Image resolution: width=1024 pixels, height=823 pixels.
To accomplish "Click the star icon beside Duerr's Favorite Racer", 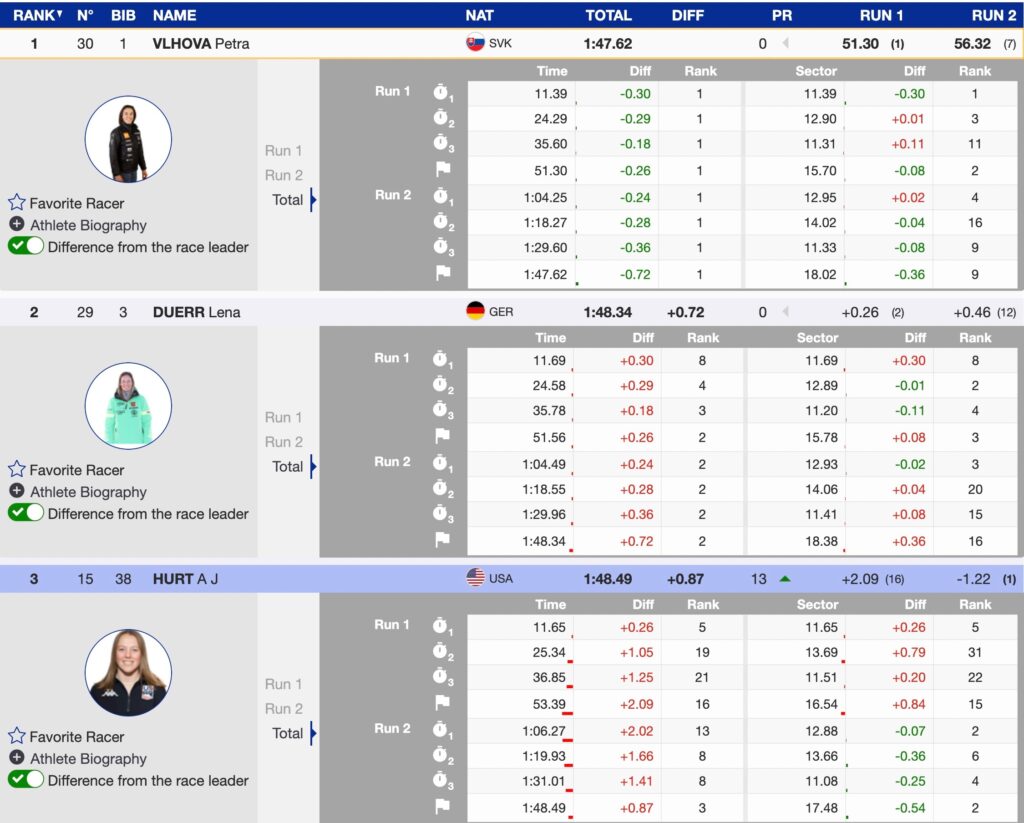I will 17,470.
